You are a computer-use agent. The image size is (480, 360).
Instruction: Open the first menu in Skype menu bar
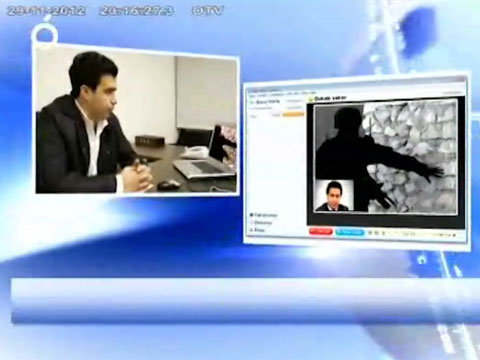[x=252, y=96]
